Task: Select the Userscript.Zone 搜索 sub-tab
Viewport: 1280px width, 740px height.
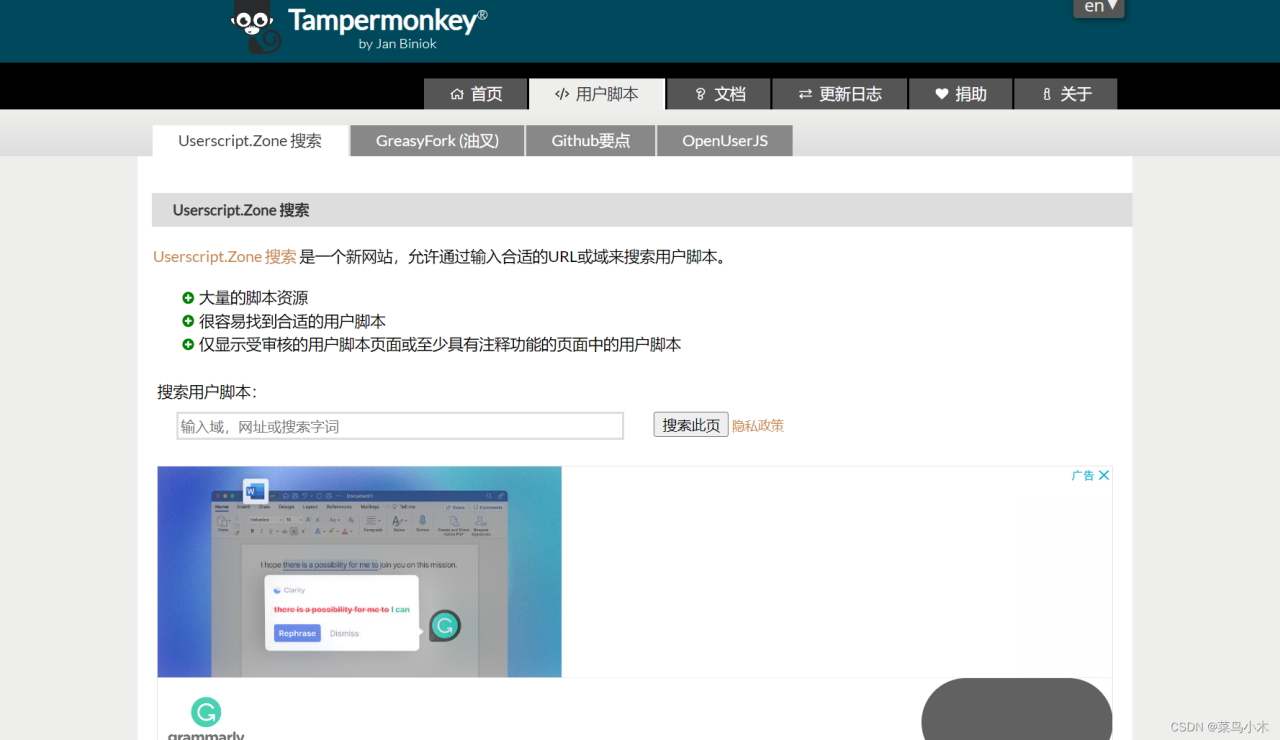Action: (250, 141)
